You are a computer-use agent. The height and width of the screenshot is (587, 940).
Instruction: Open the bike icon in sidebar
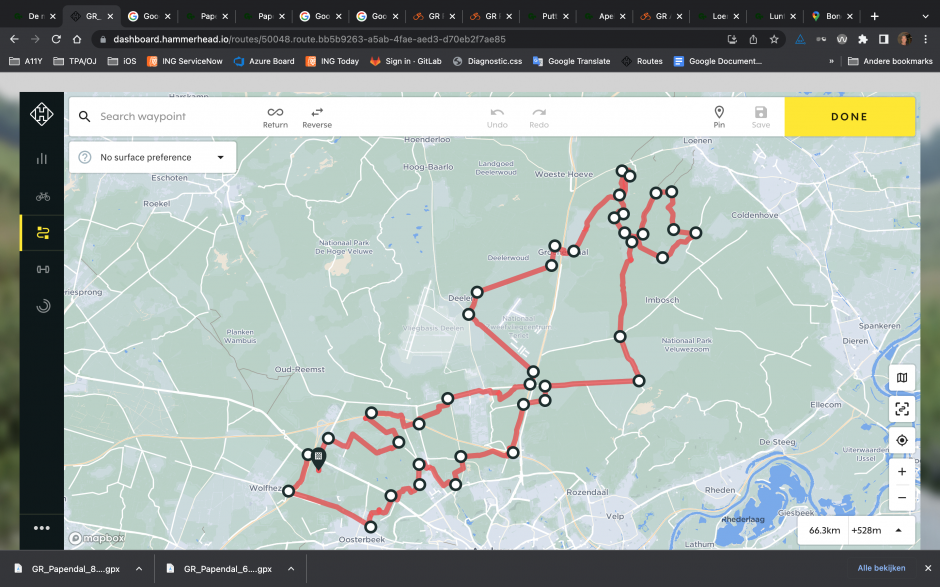click(42, 196)
